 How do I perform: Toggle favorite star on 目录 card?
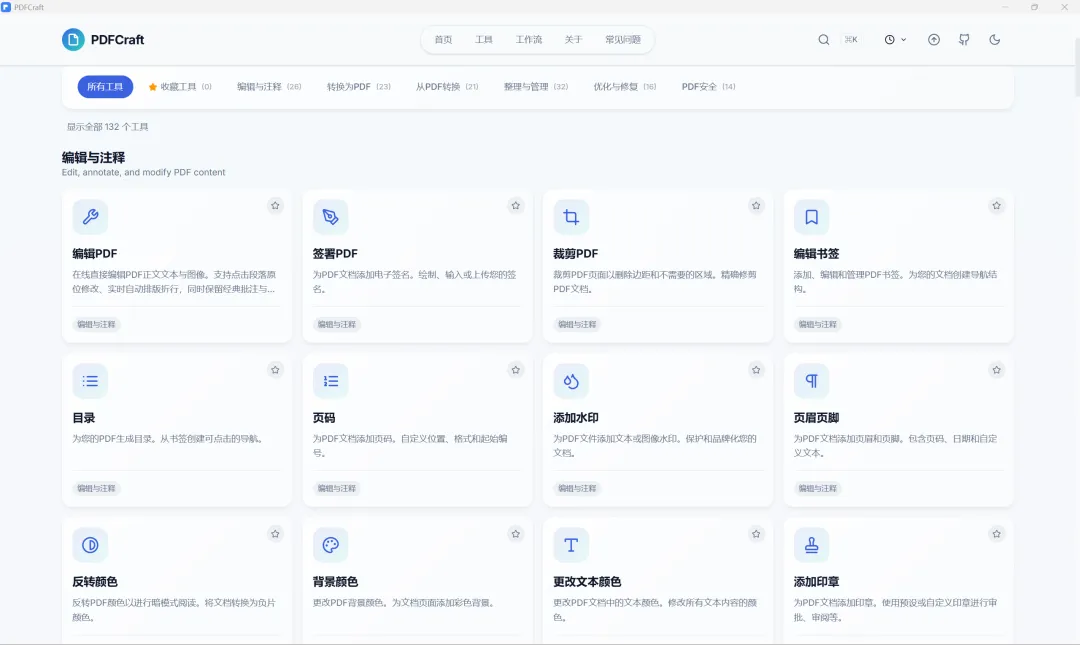pyautogui.click(x=276, y=370)
